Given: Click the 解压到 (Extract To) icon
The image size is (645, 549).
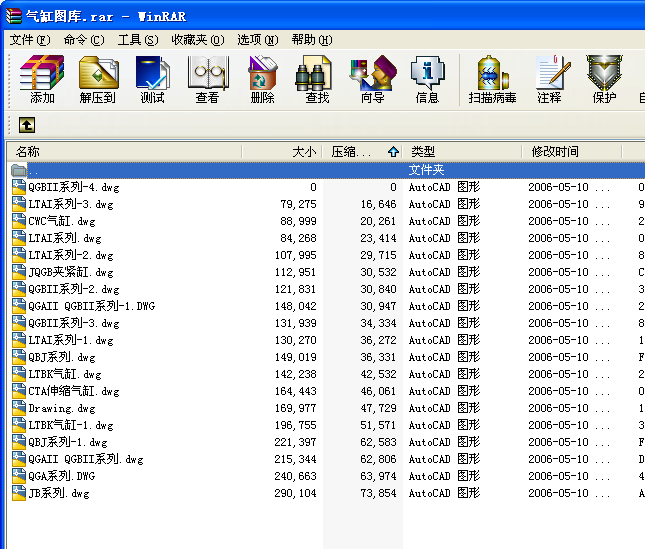Looking at the screenshot, I should [98, 79].
